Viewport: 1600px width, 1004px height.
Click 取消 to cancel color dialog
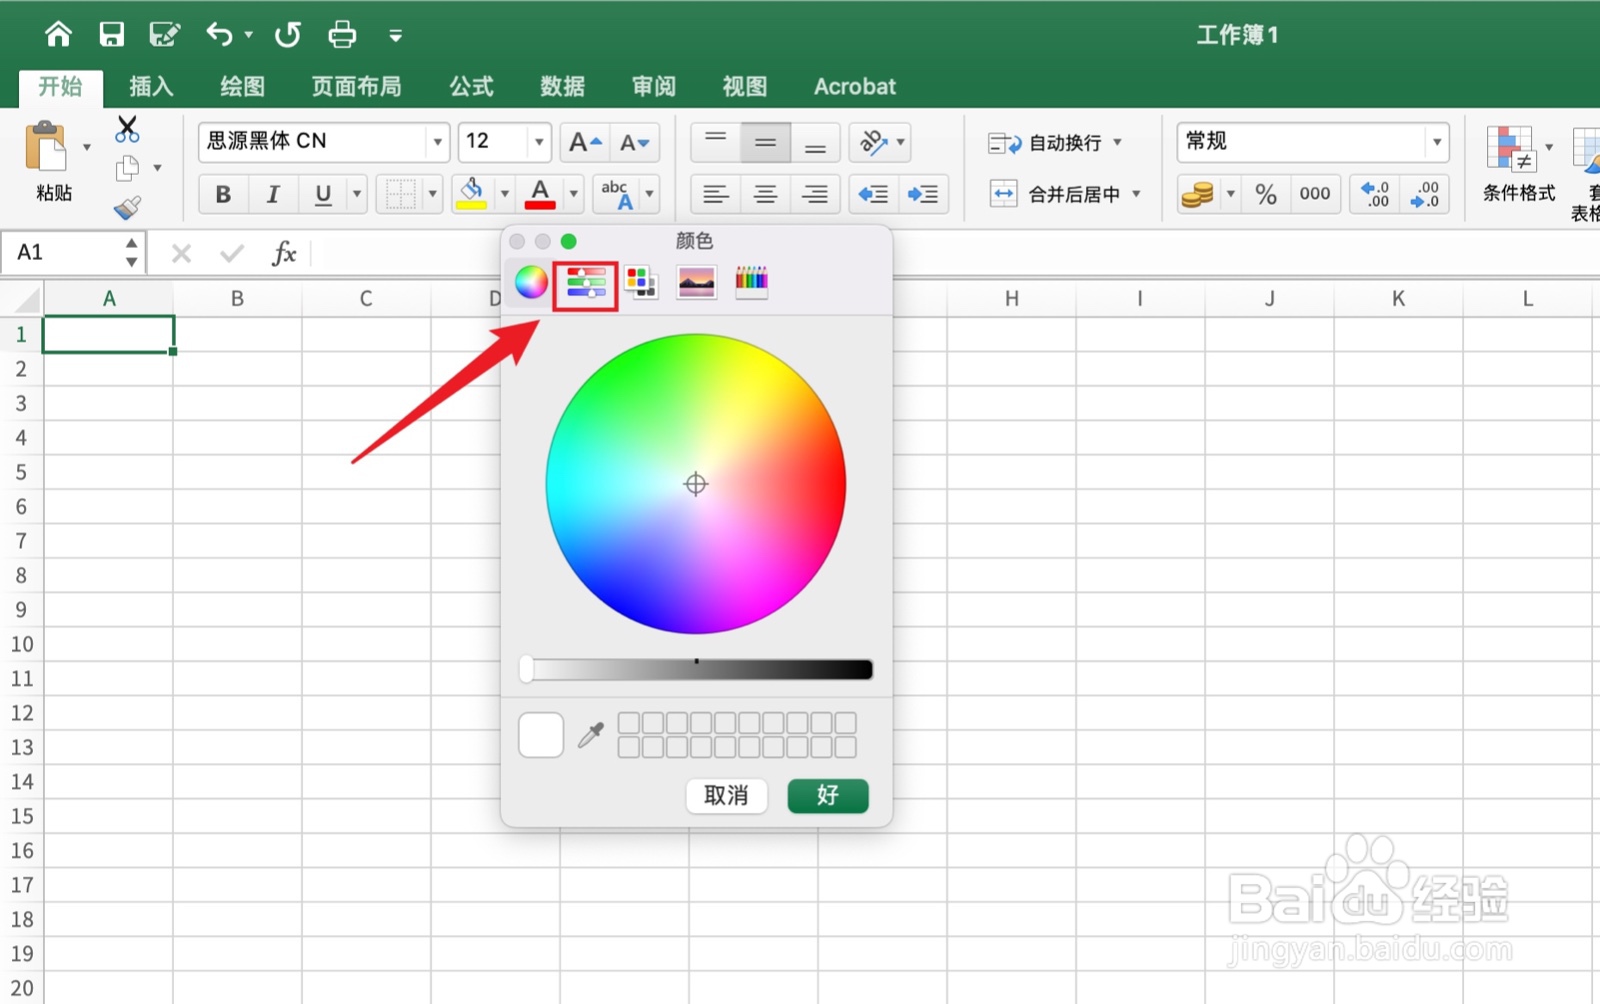pos(726,796)
